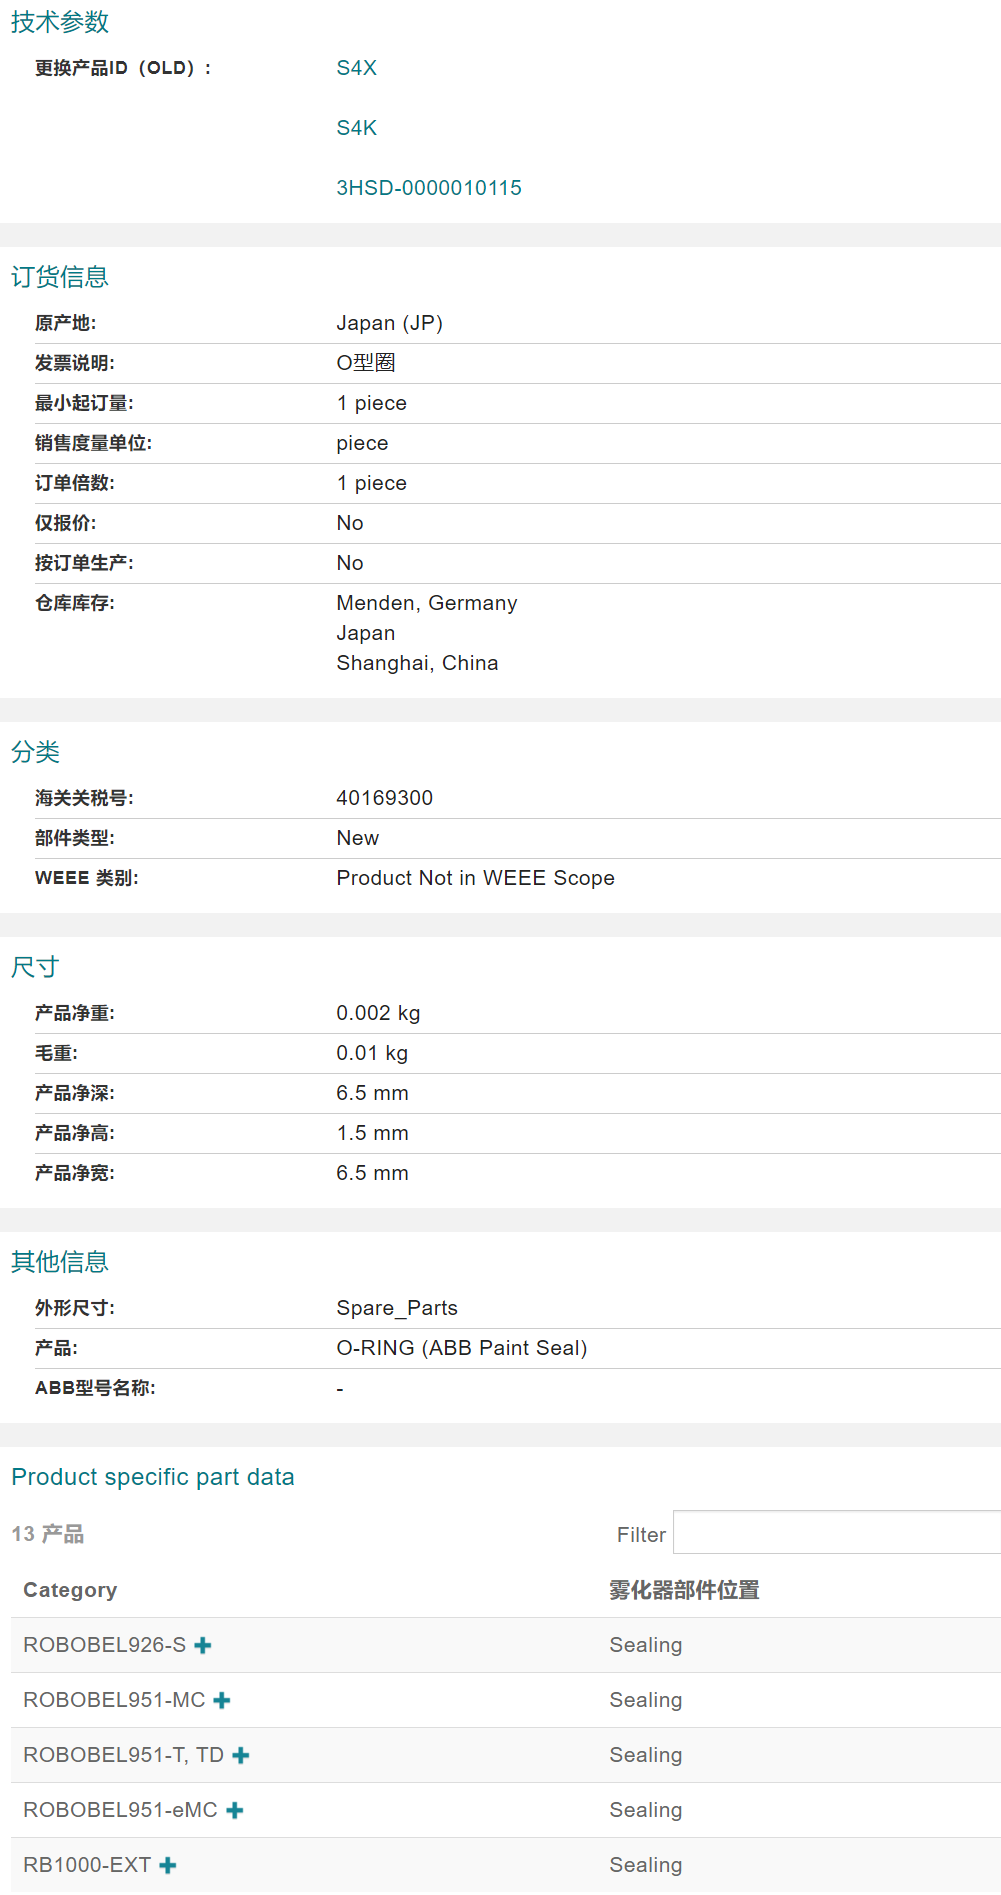Open the S4X replacement product link
This screenshot has height=1895, width=1001.
click(356, 68)
